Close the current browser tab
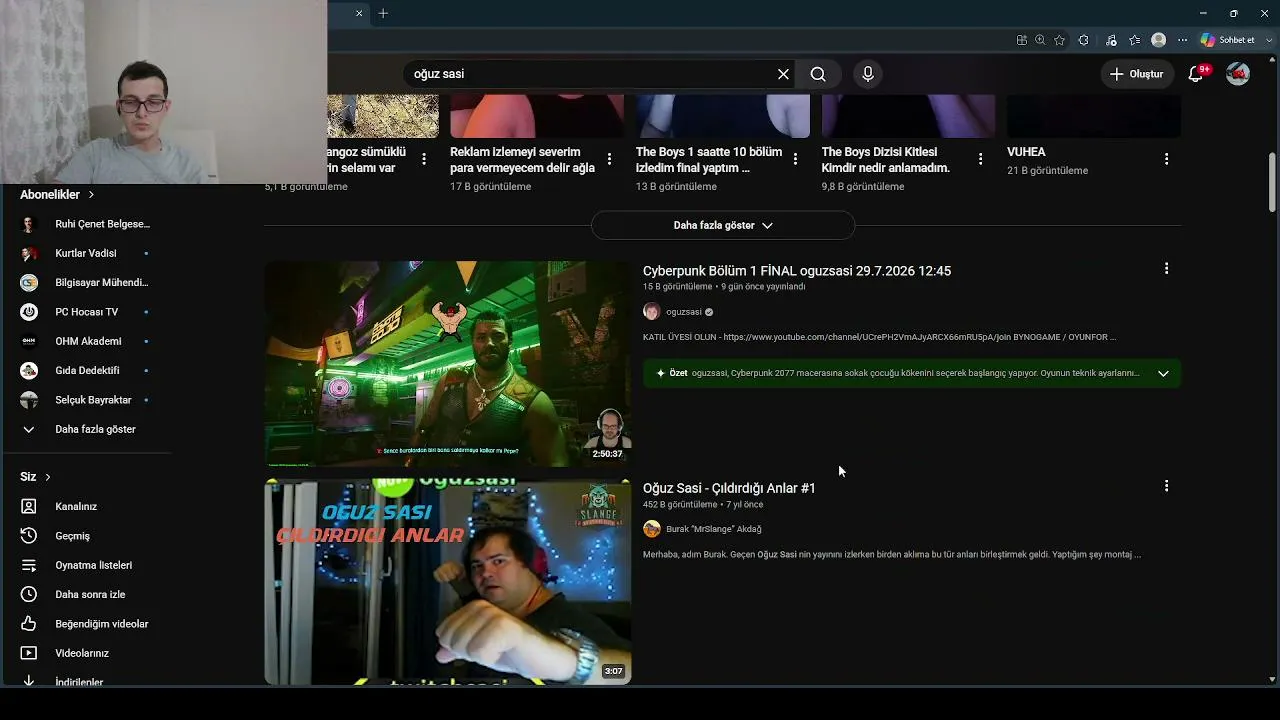Image resolution: width=1280 pixels, height=720 pixels. tap(359, 13)
